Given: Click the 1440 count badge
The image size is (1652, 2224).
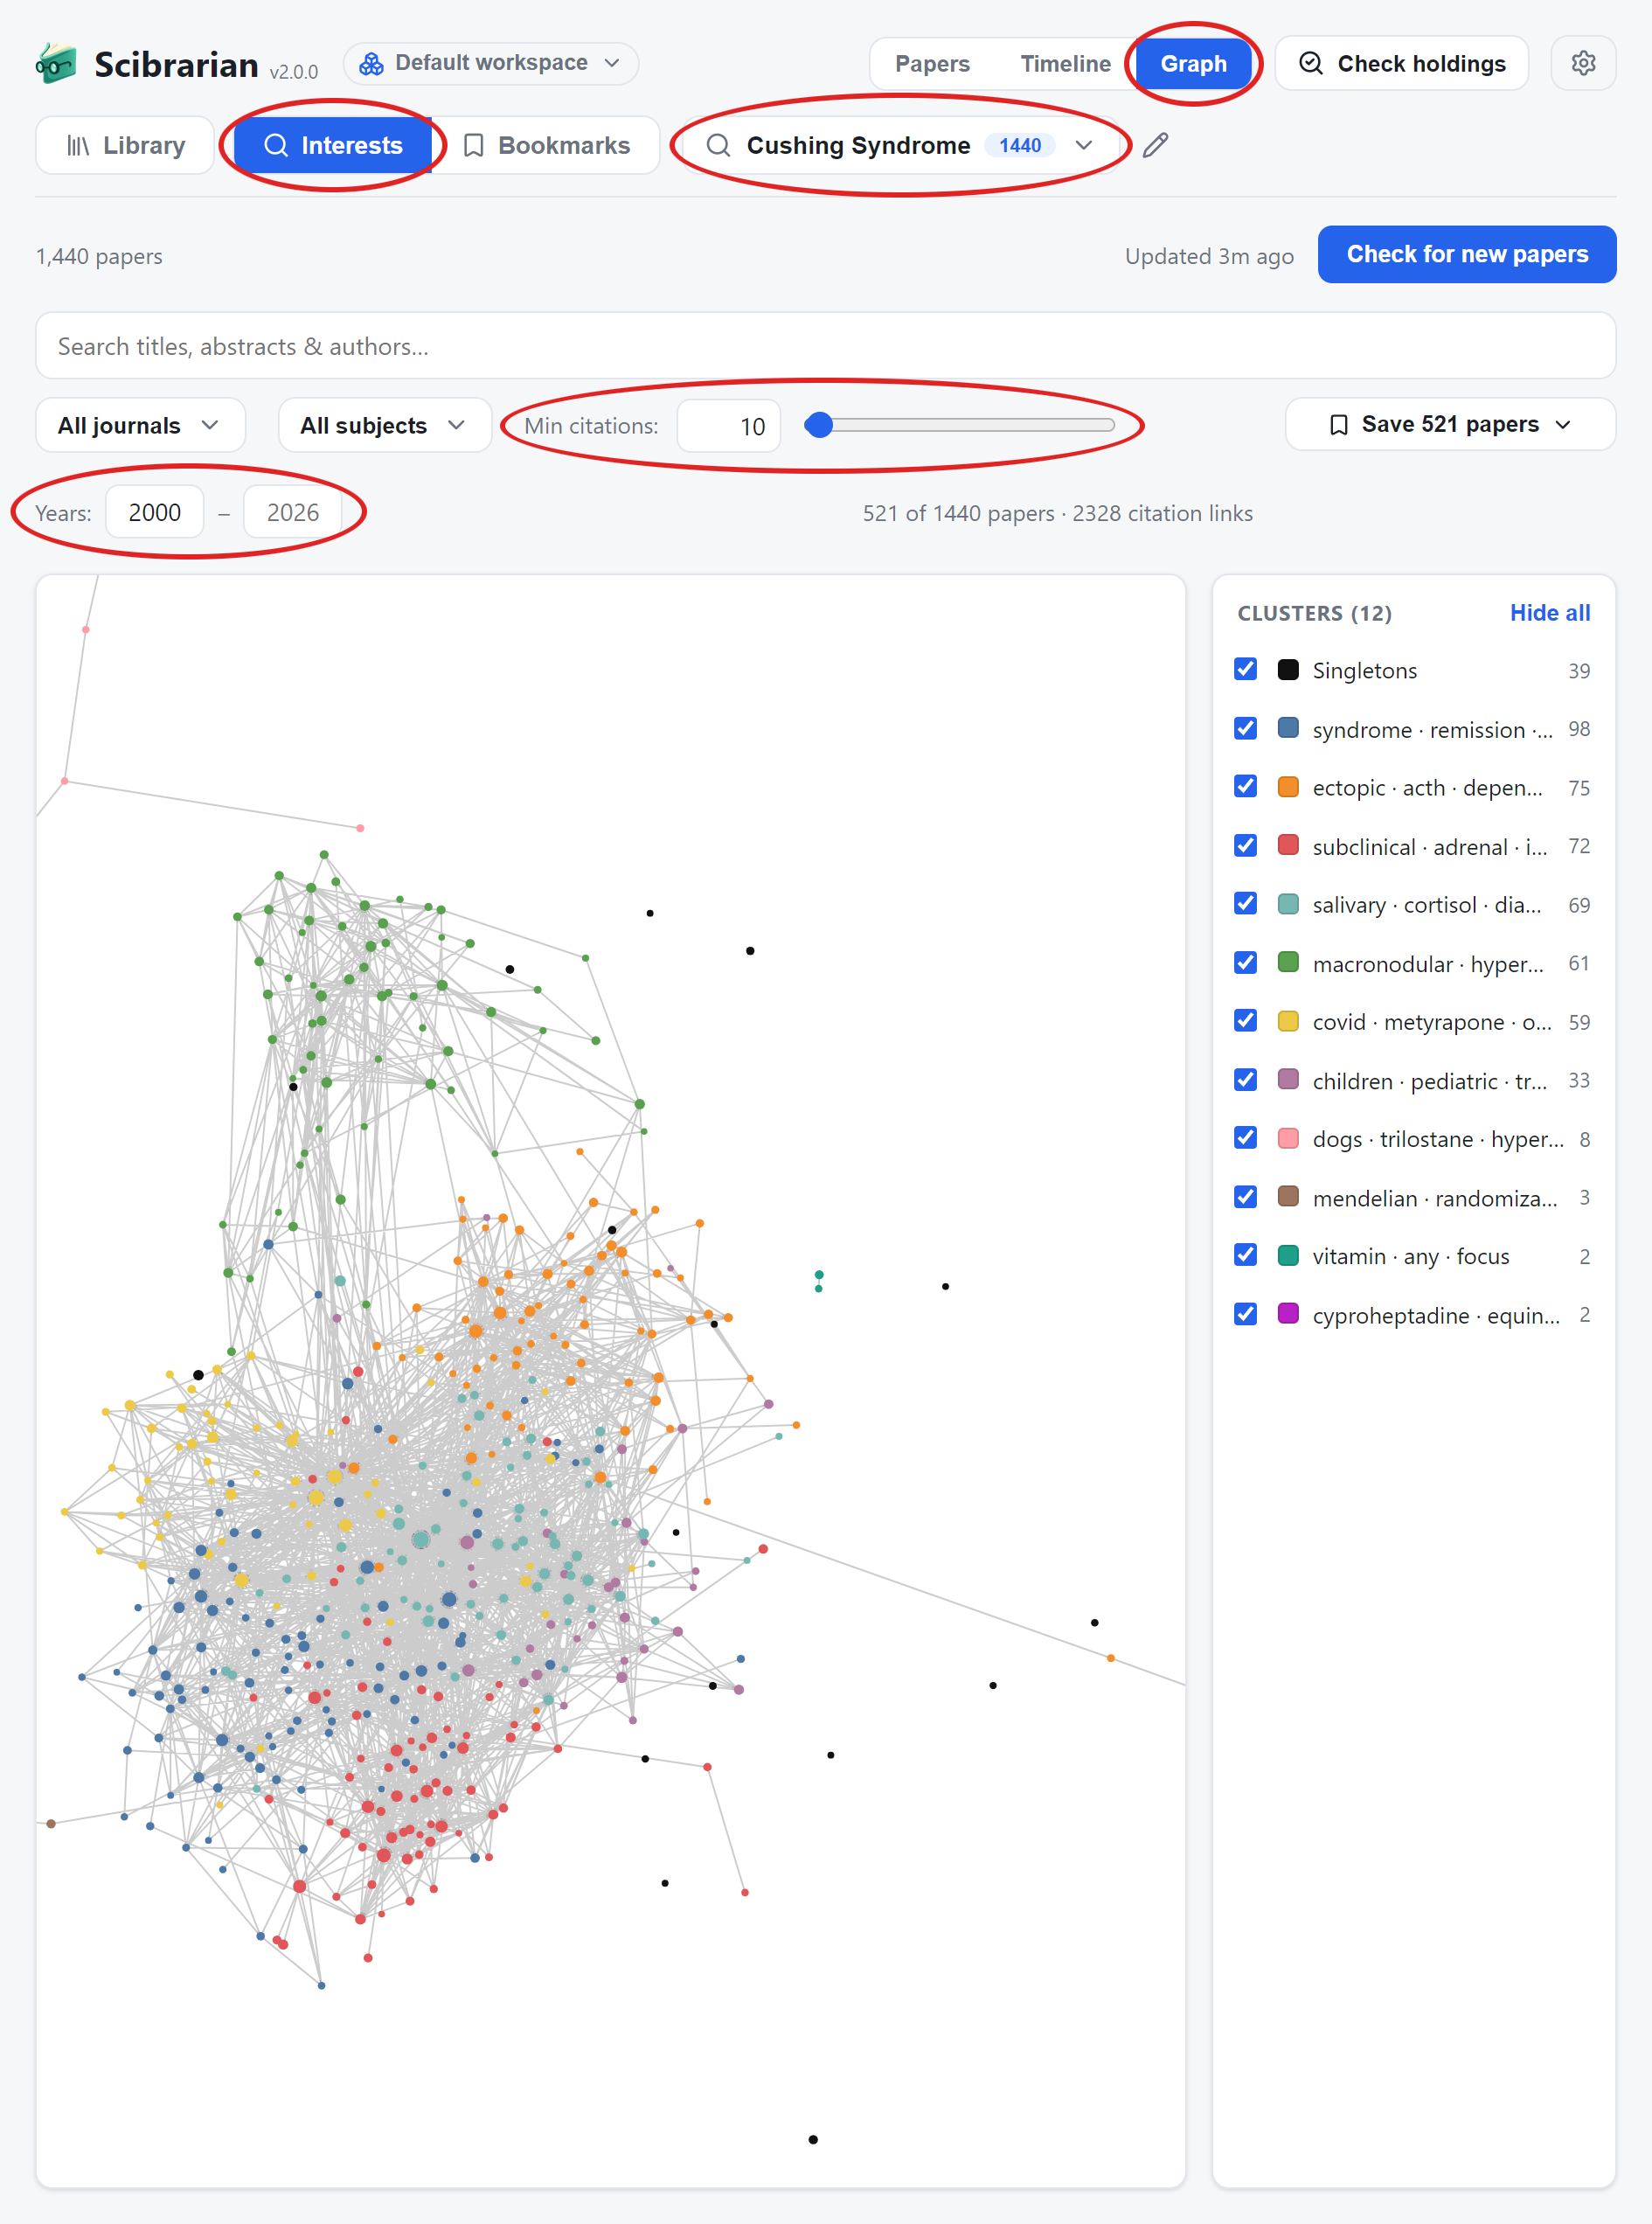Looking at the screenshot, I should [x=1019, y=146].
